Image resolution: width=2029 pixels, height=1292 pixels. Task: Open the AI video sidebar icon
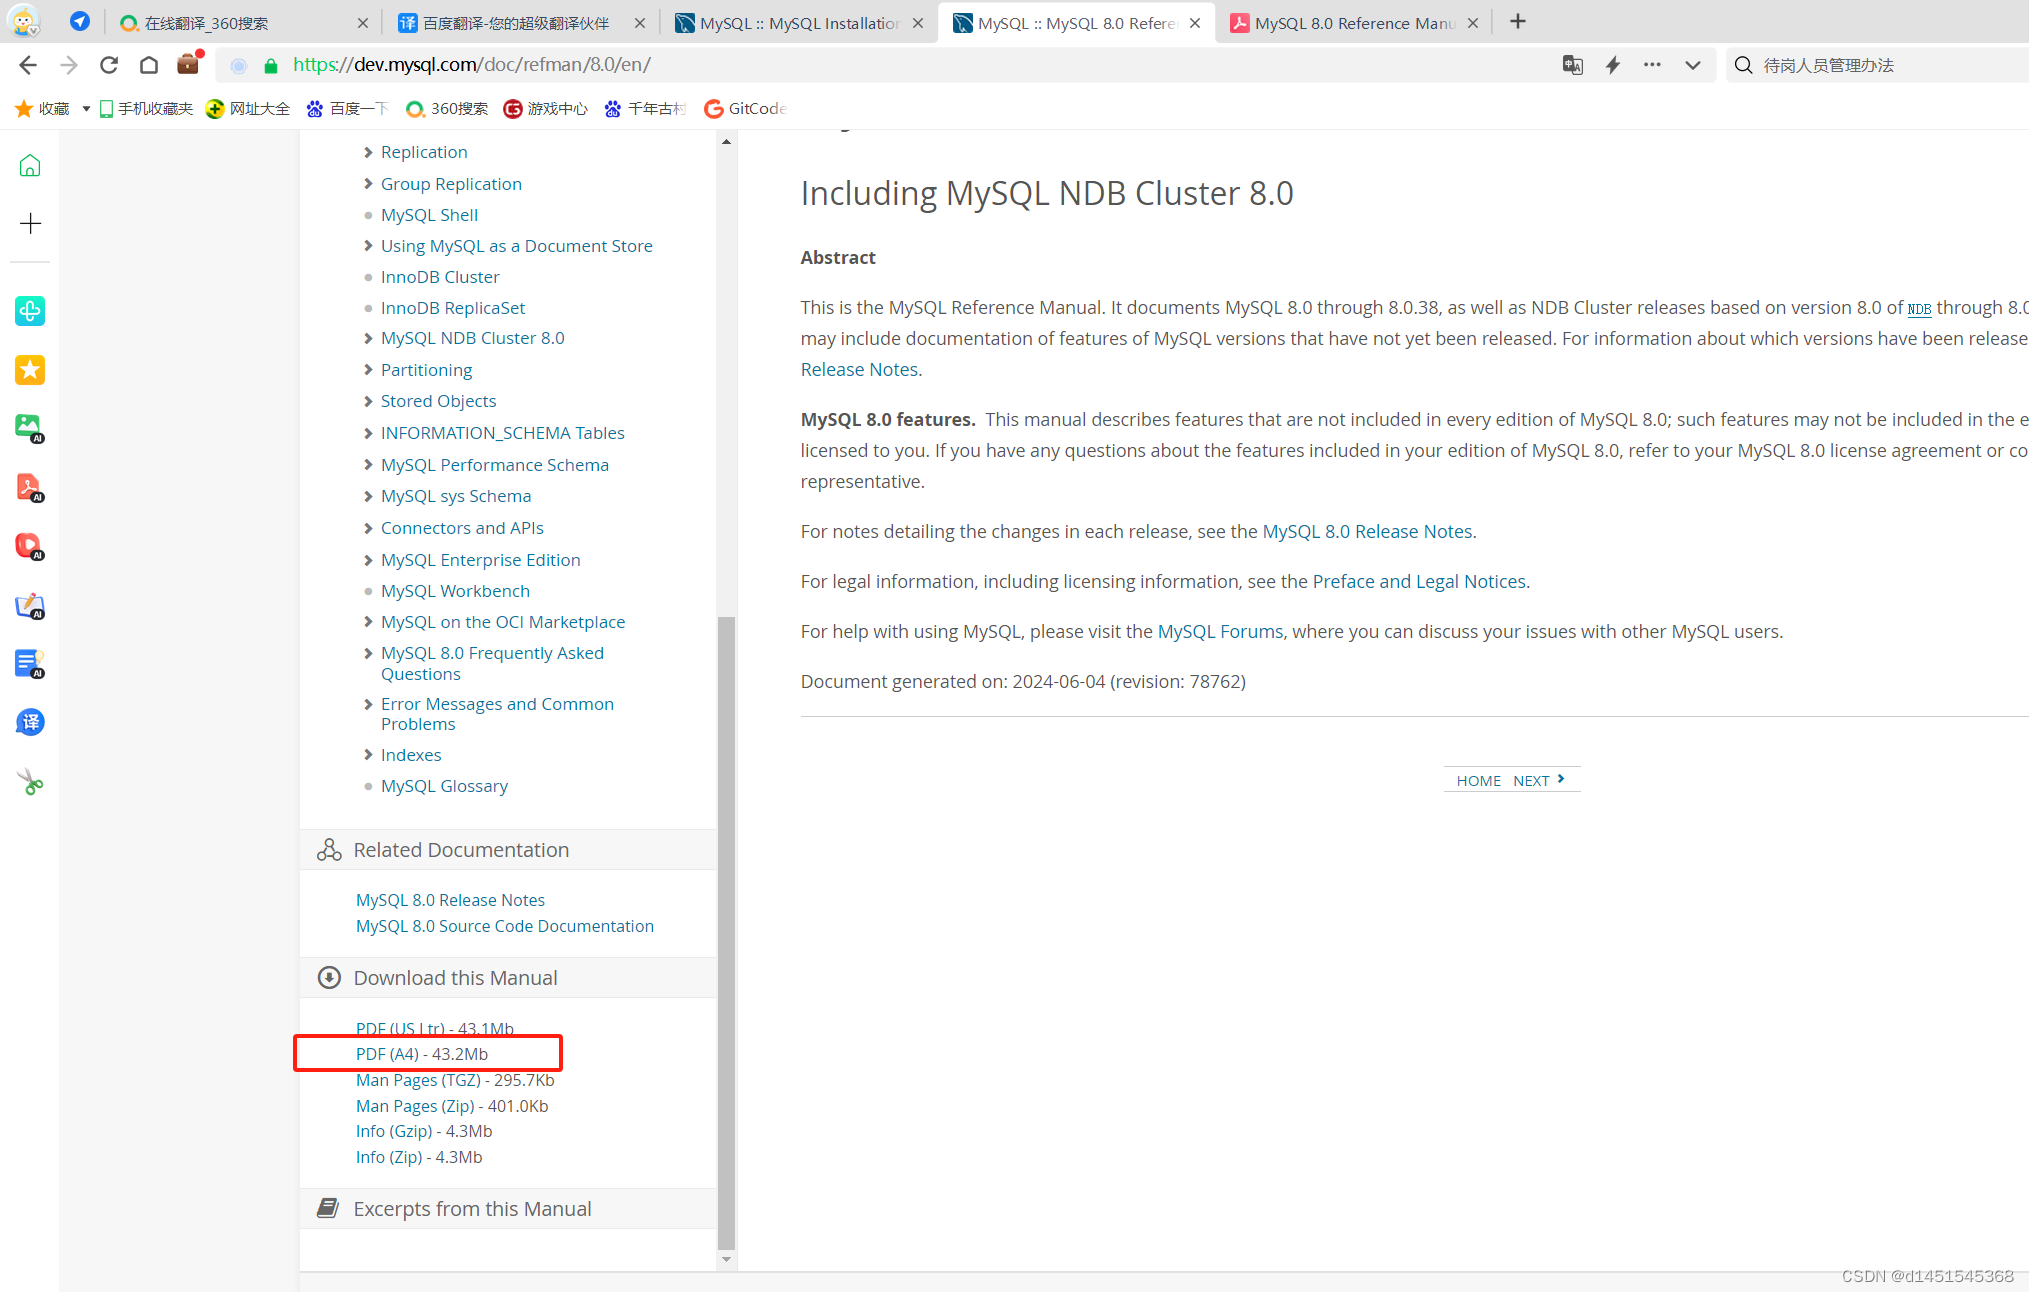[30, 546]
